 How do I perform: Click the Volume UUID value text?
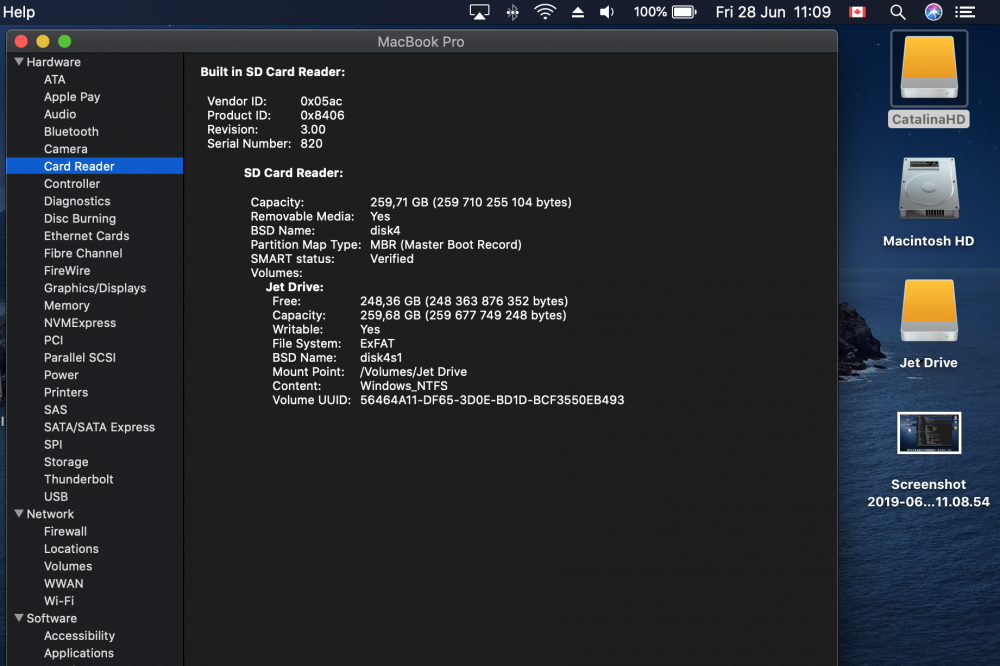492,400
